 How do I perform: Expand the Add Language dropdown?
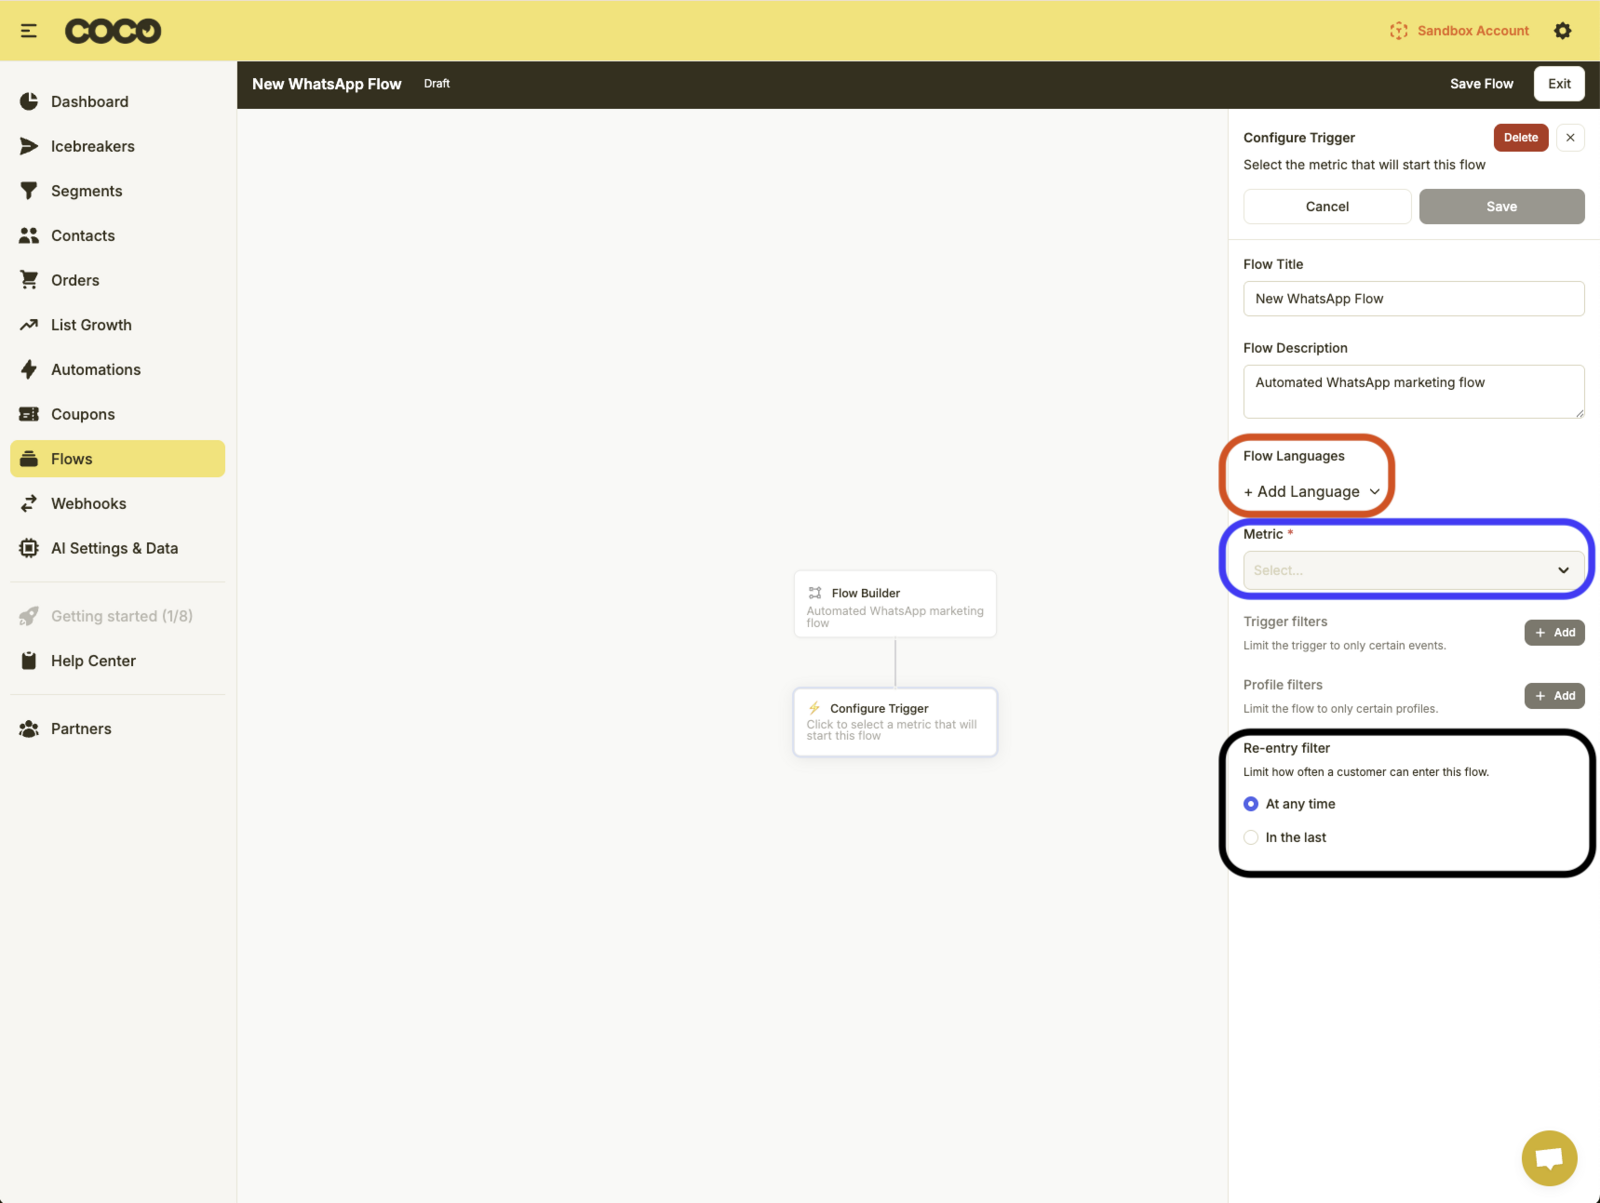1311,492
